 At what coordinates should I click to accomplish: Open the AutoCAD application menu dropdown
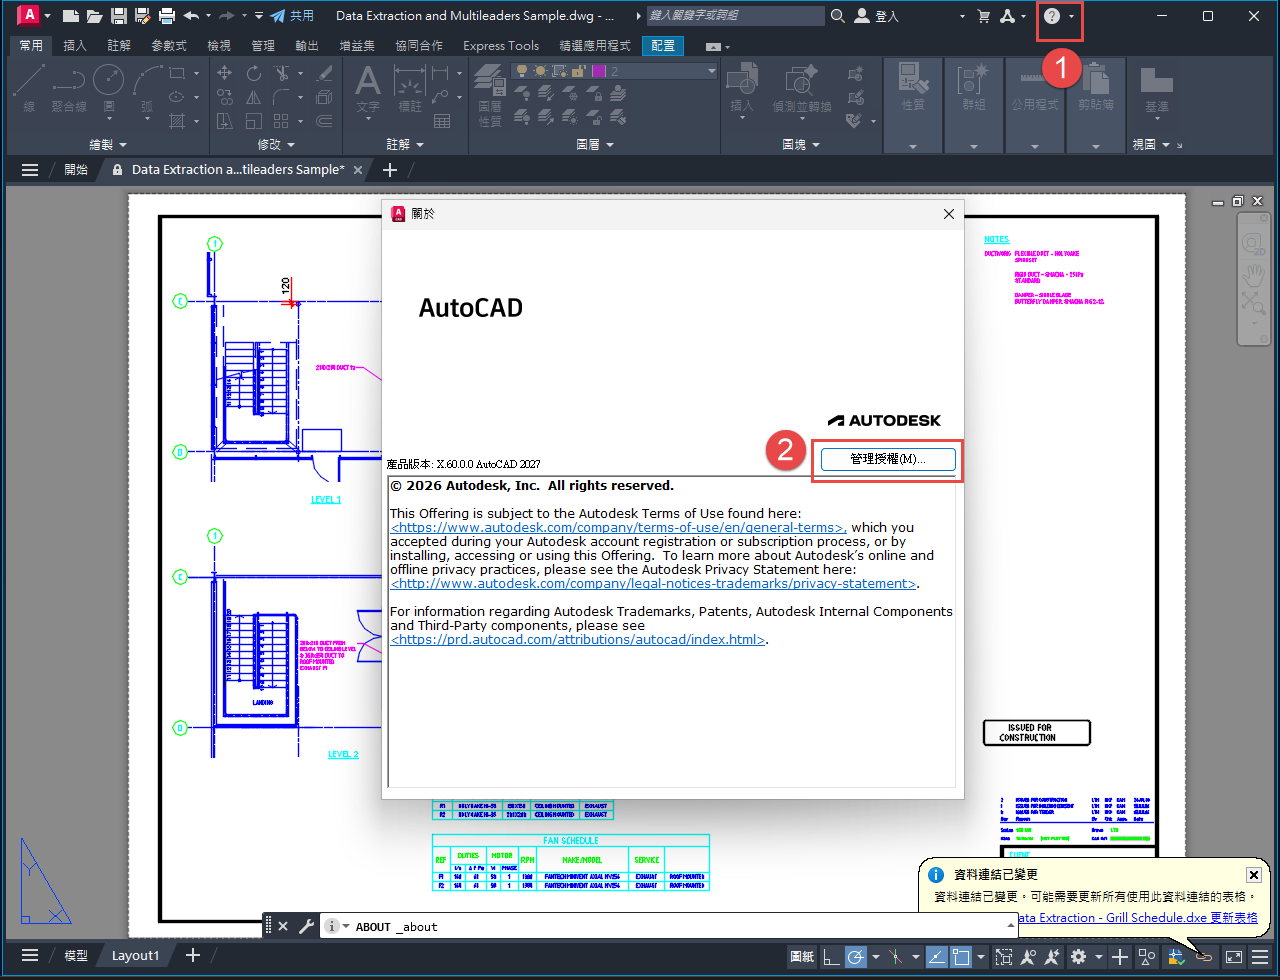[47, 16]
